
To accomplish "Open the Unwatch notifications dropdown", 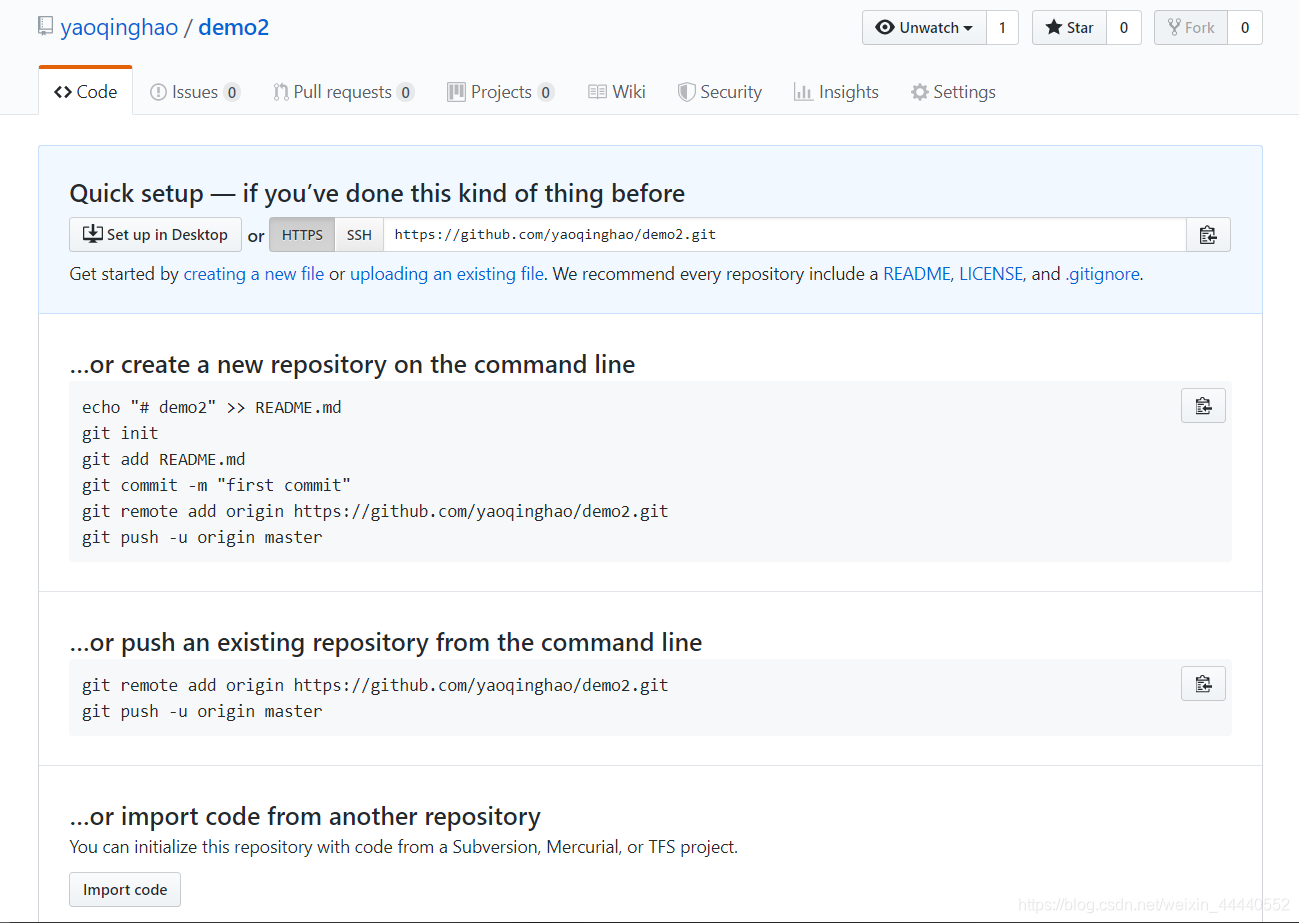I will (x=924, y=28).
